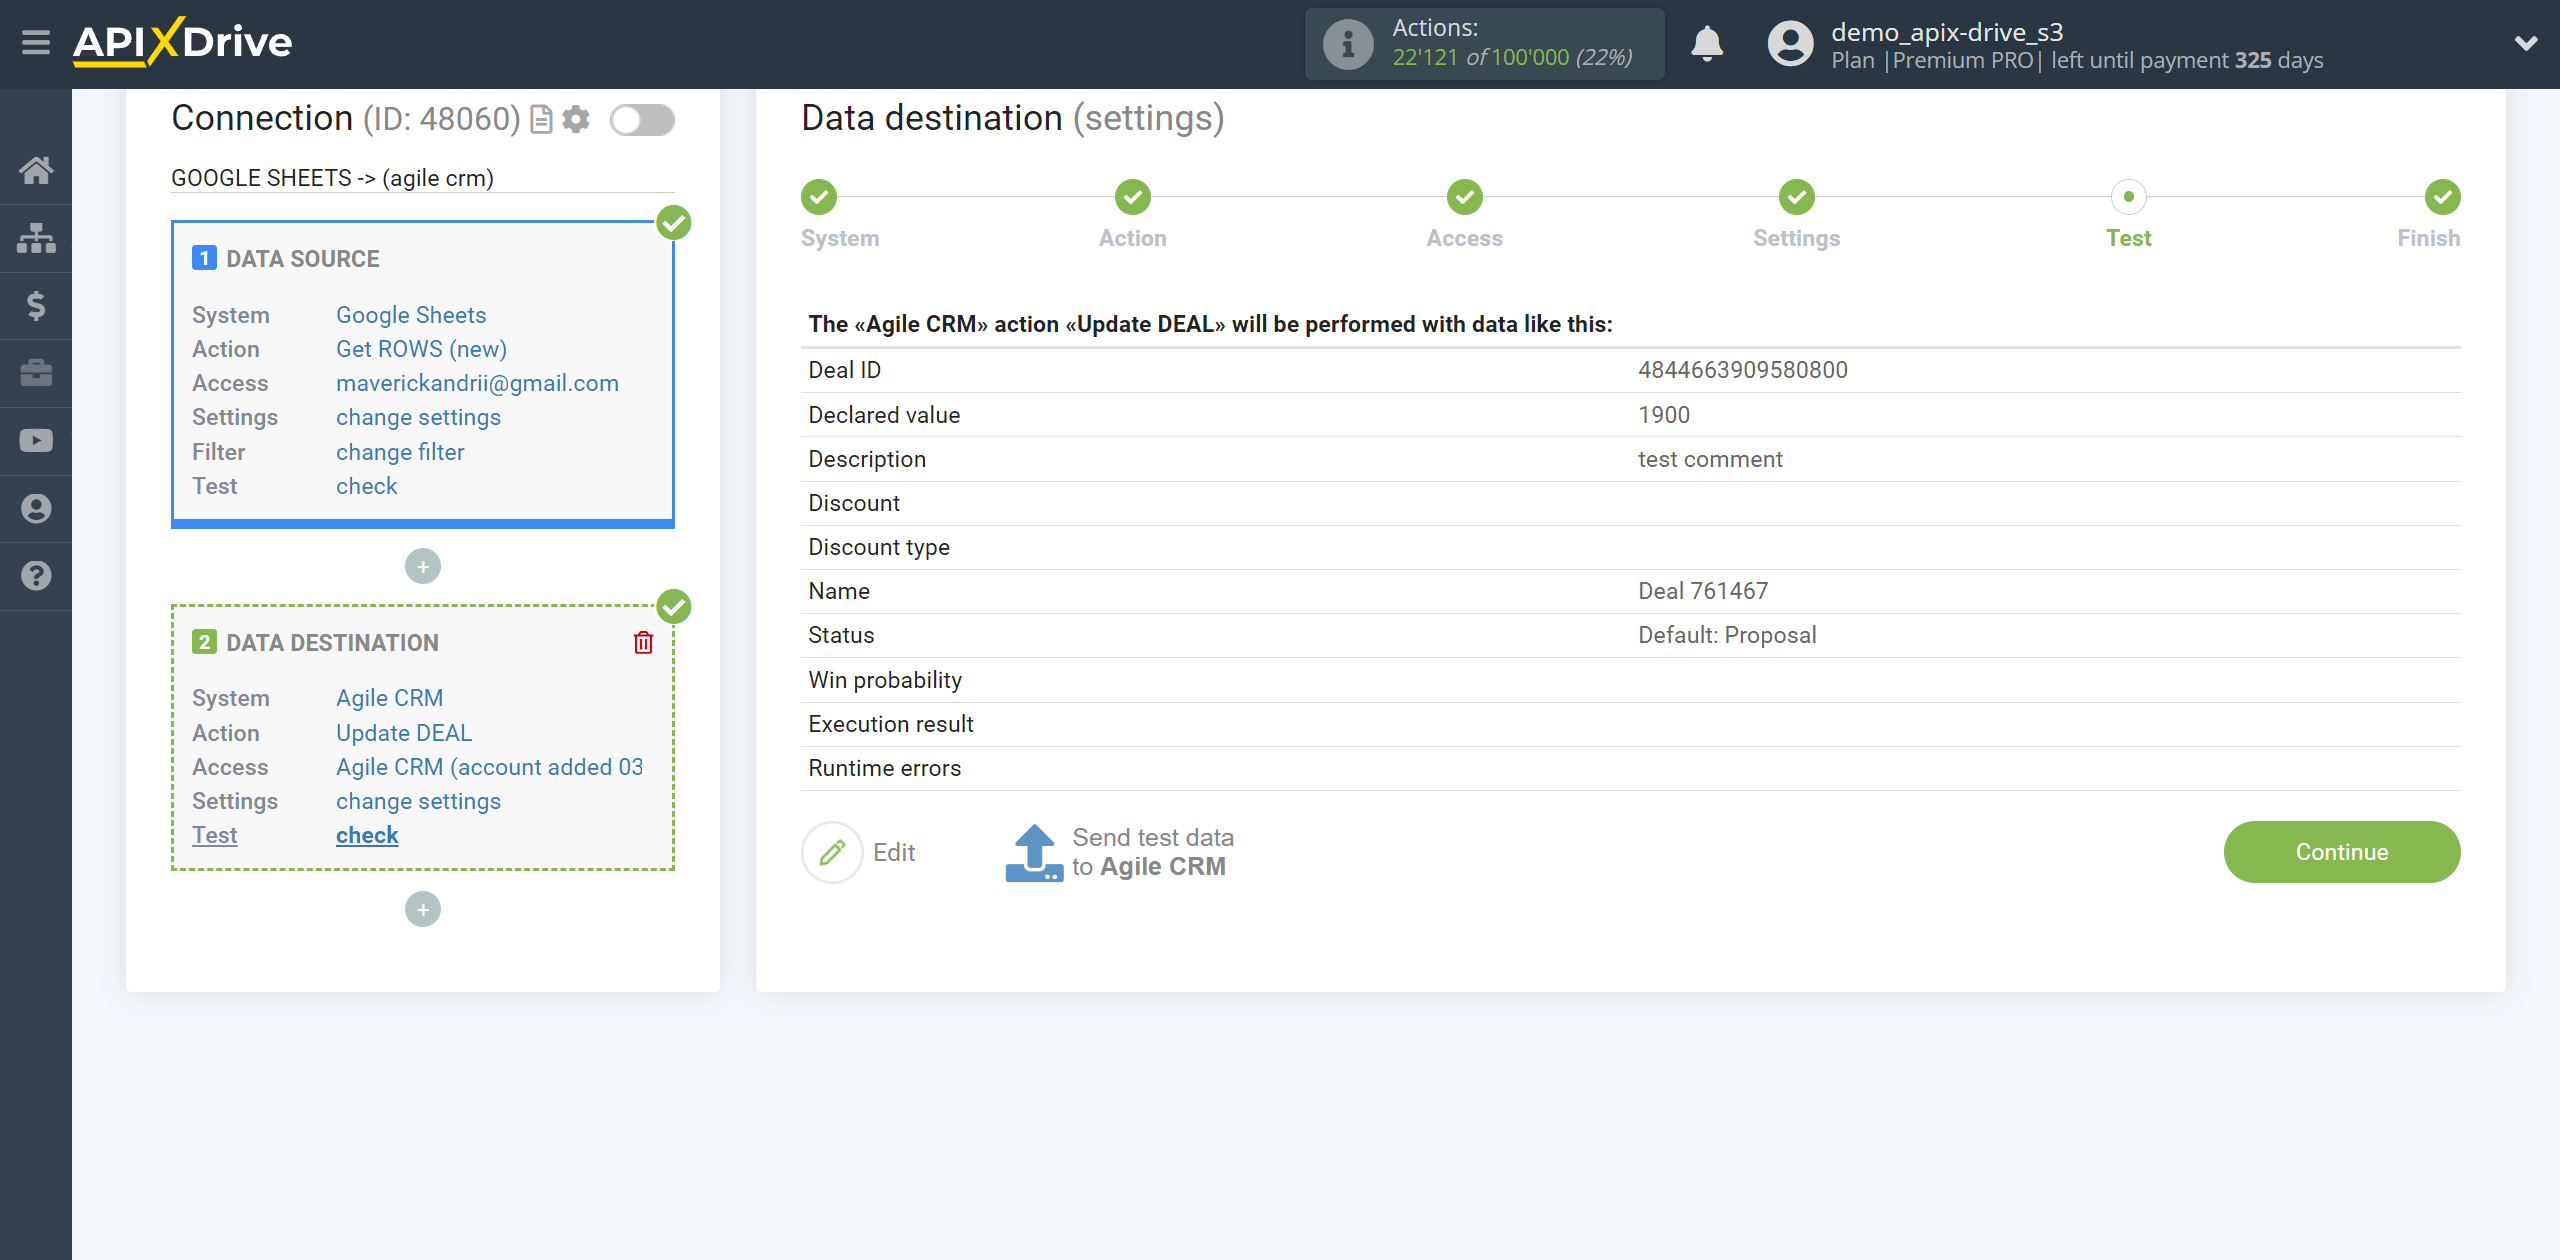The width and height of the screenshot is (2560, 1260).
Task: Open Update DEAL action link
Action: [404, 733]
